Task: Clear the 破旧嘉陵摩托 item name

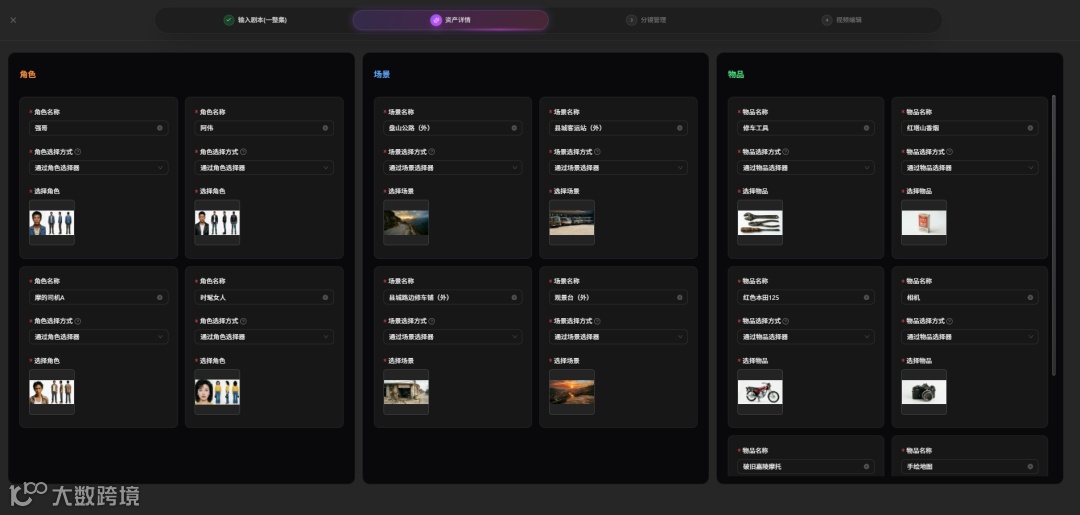Action: (x=866, y=467)
